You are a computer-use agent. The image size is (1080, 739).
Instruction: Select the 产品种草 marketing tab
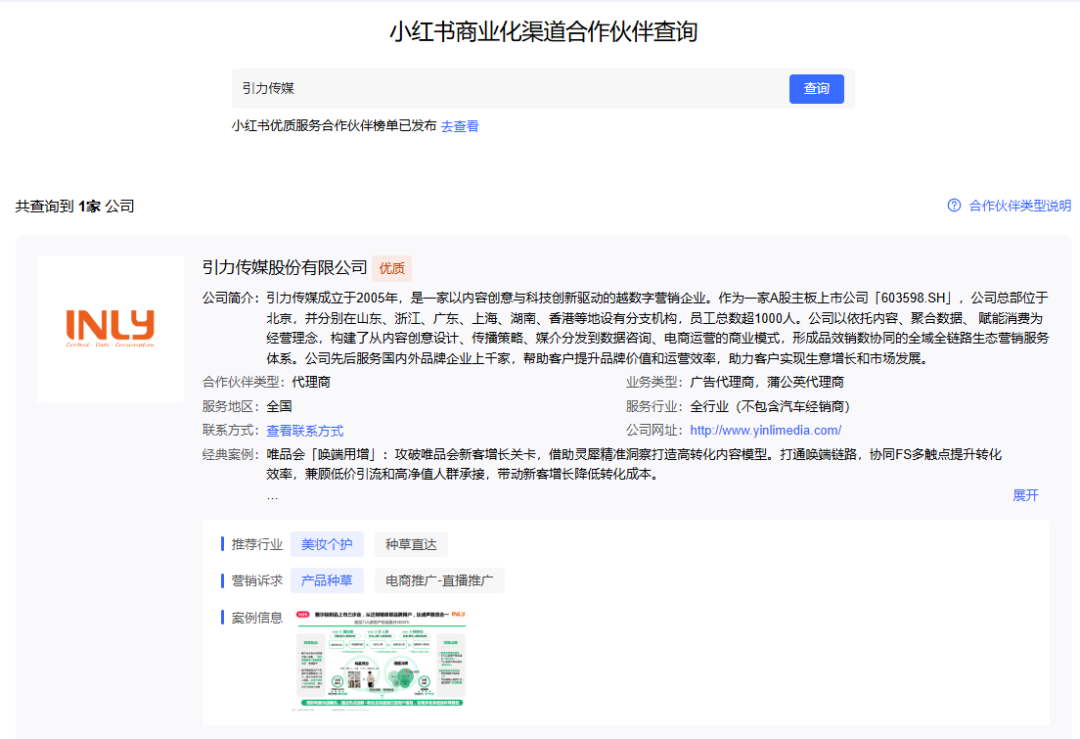click(x=326, y=581)
